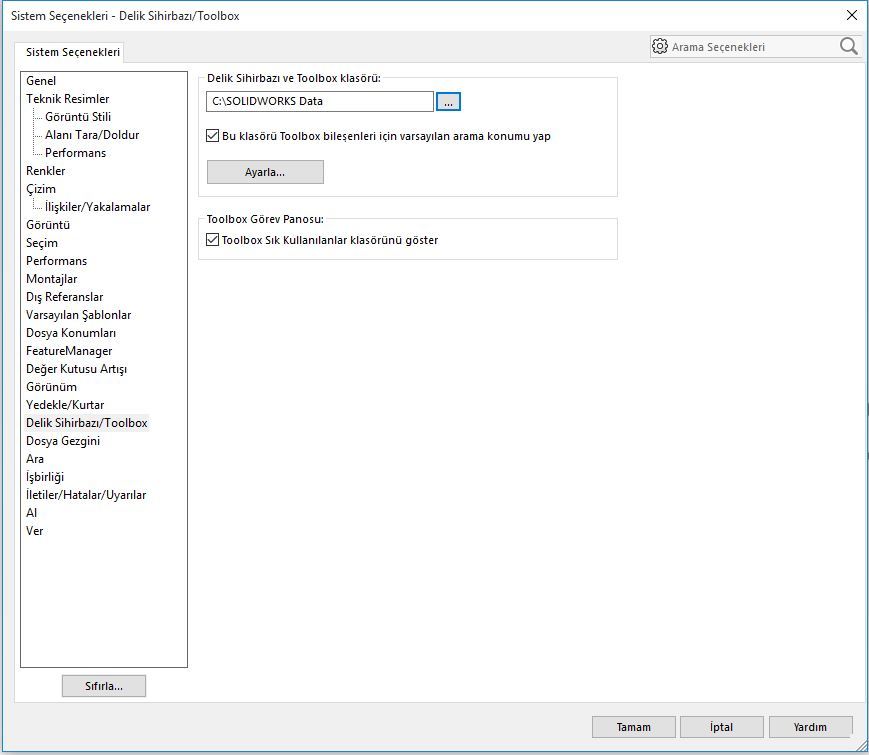Select Al category in list
Image resolution: width=869 pixels, height=755 pixels.
pos(32,513)
